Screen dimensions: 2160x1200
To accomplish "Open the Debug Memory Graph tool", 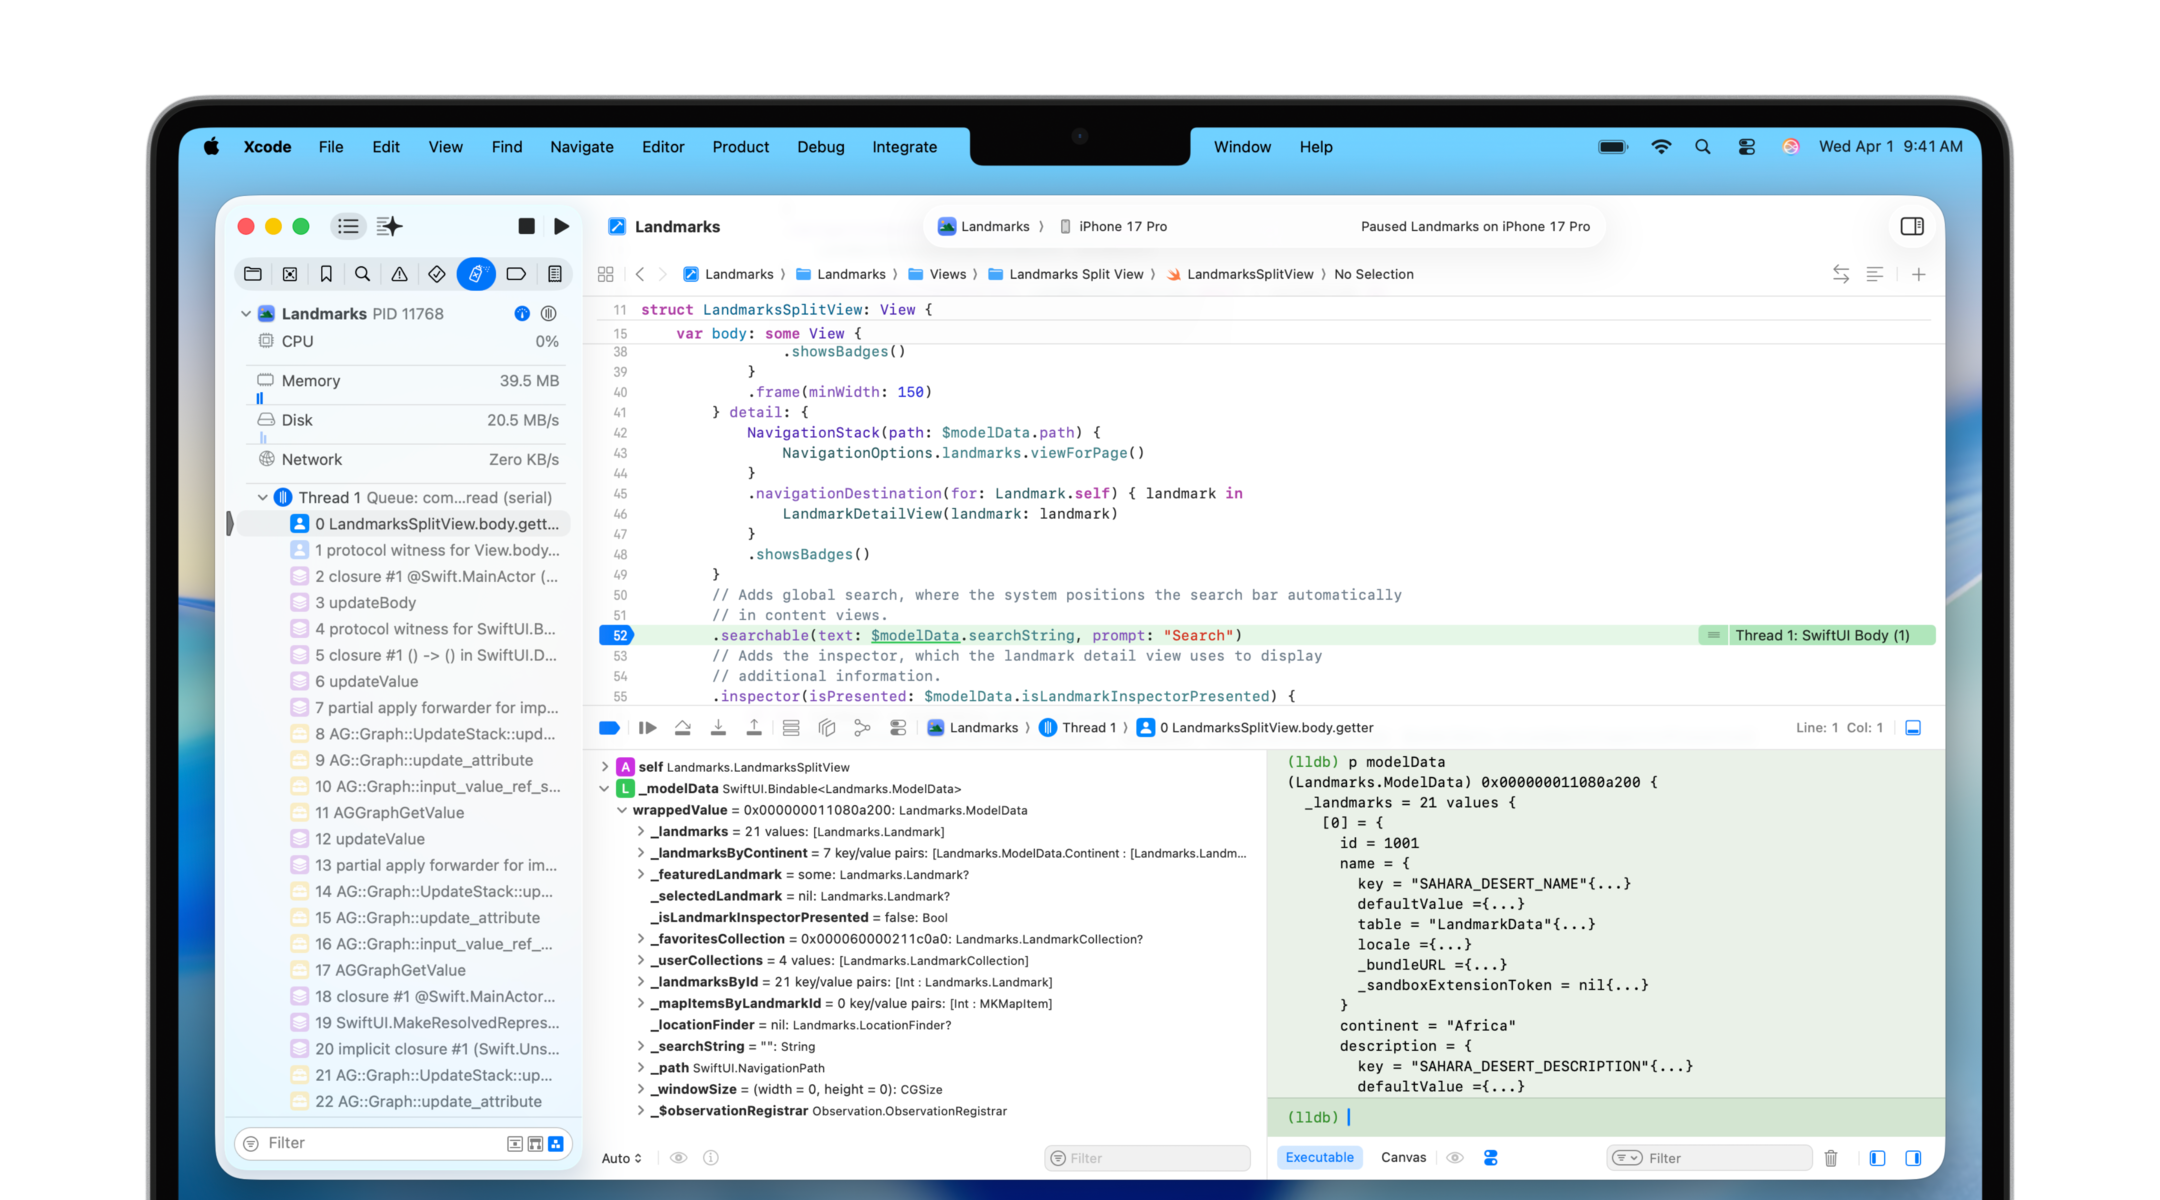I will click(862, 728).
